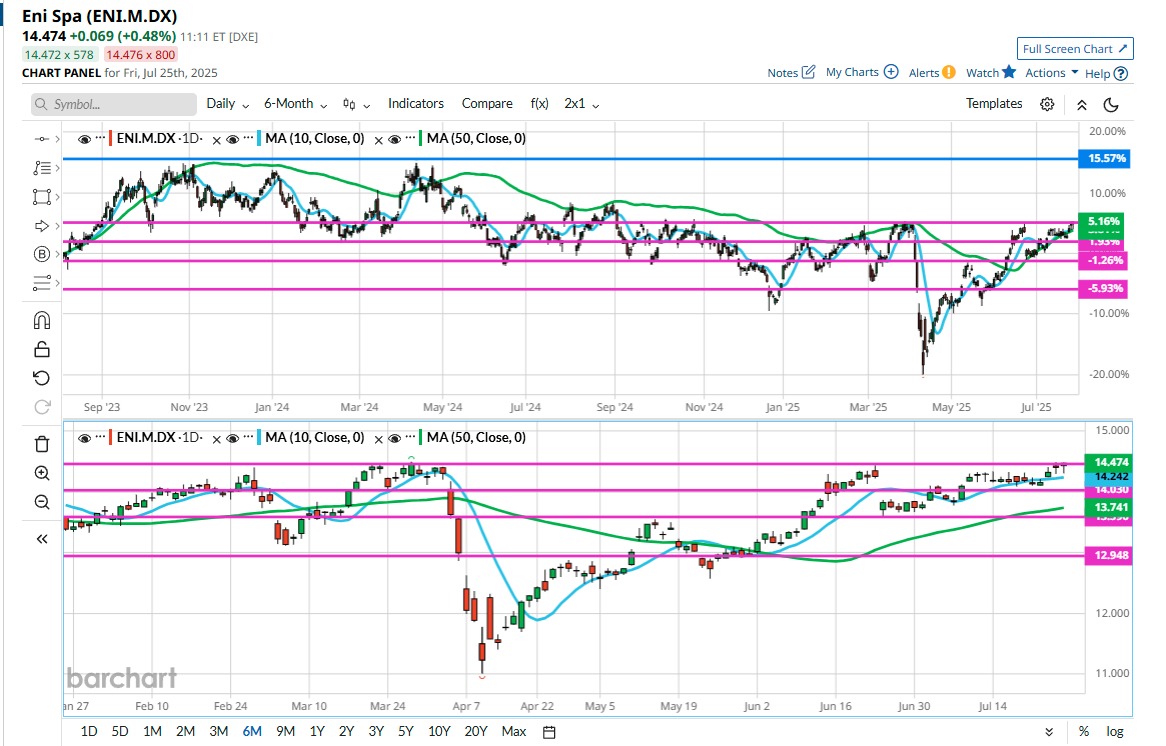The image size is (1166, 746).
Task: Hide ENI.M.DX series in bottom chart
Action: click(x=84, y=438)
